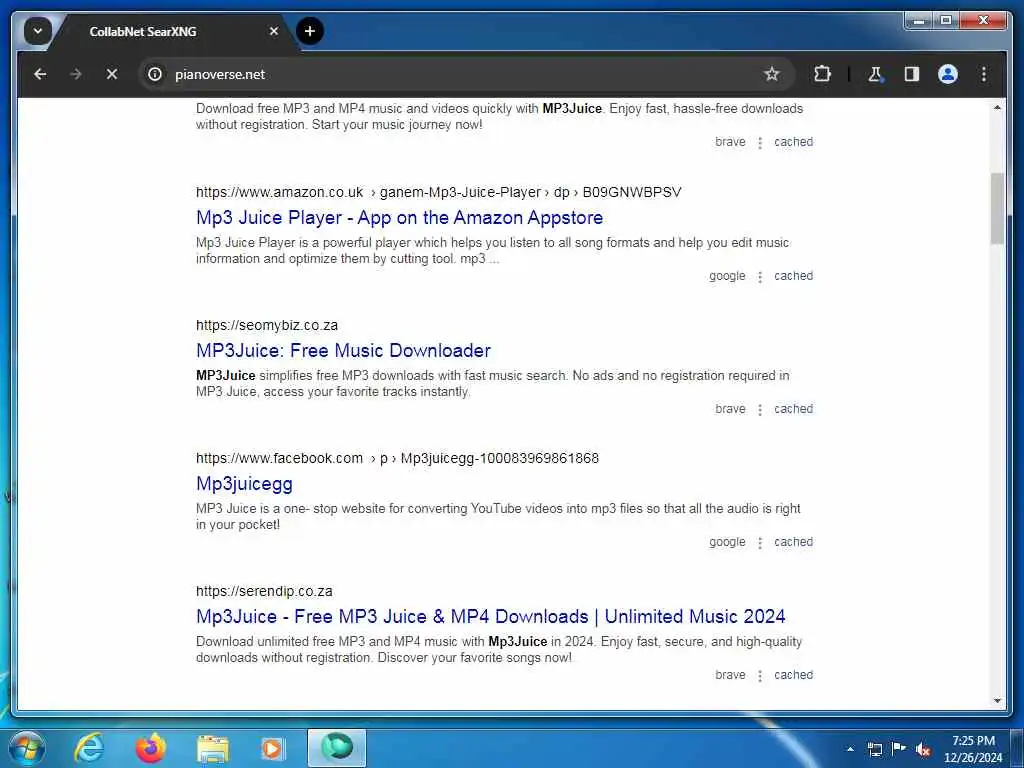Click the scrollbar down arrow
The width and height of the screenshot is (1024, 768).
(997, 701)
